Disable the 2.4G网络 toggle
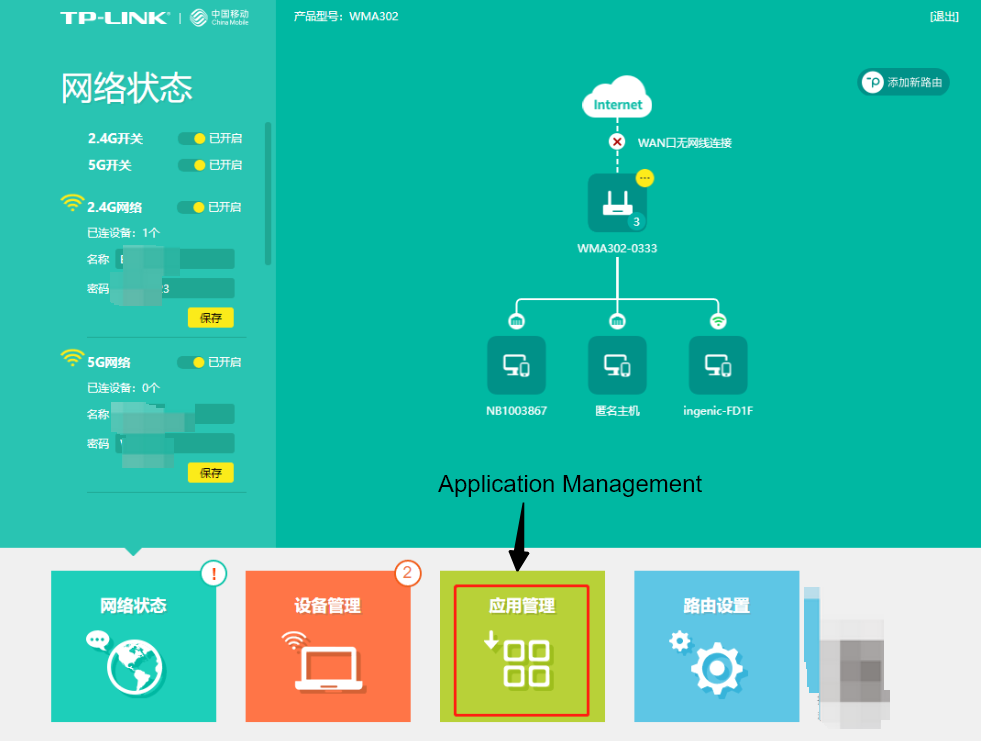Image resolution: width=981 pixels, height=741 pixels. point(191,207)
